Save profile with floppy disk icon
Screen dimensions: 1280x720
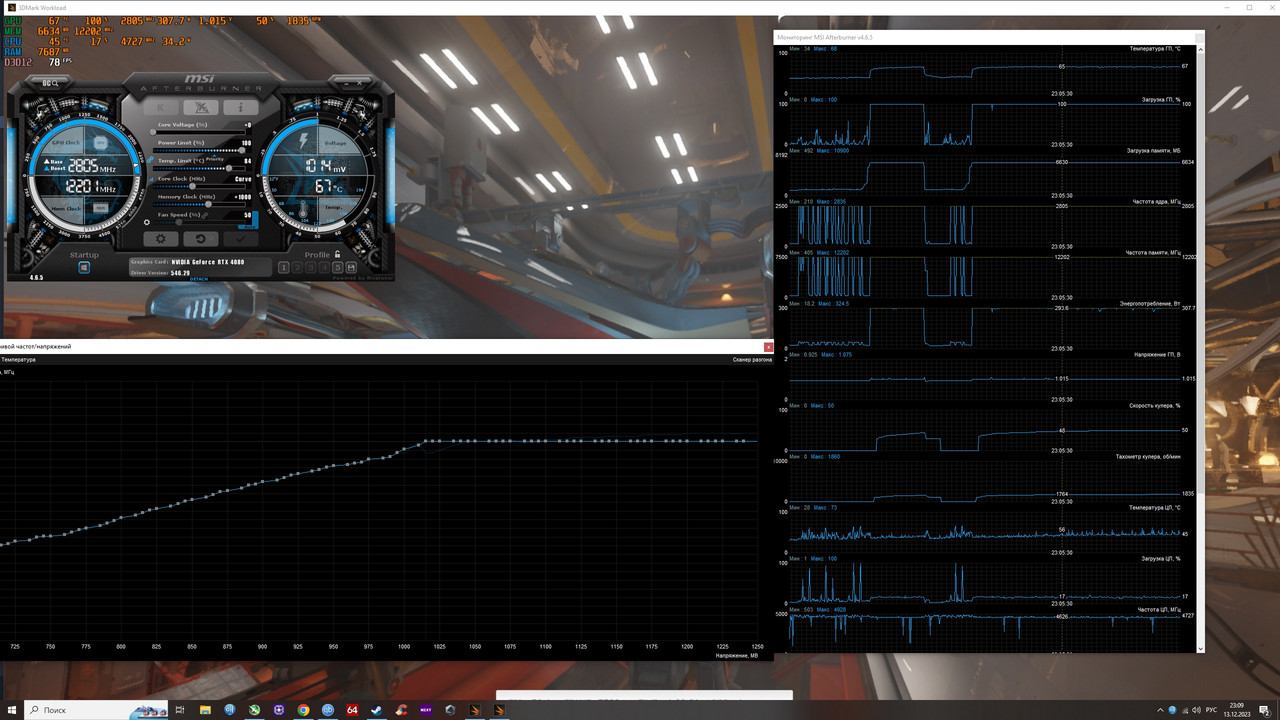351,267
